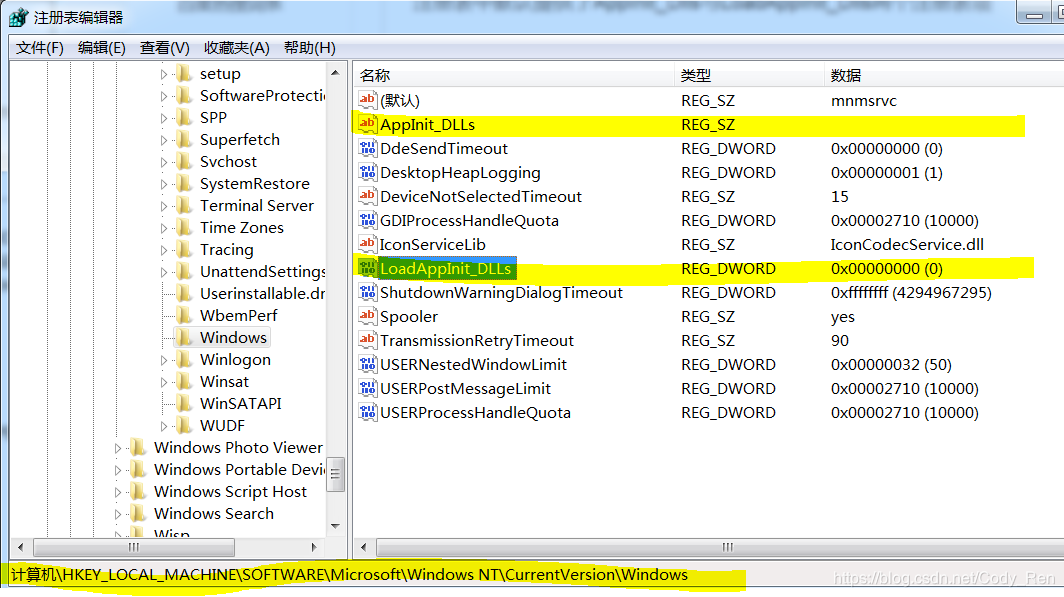1064x597 pixels.
Task: Click the AppInit_DLLs string value icon
Action: tap(367, 125)
